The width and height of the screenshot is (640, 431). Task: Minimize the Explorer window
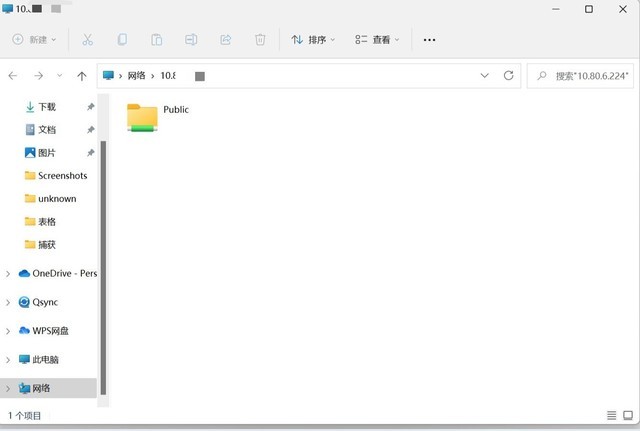(x=556, y=9)
